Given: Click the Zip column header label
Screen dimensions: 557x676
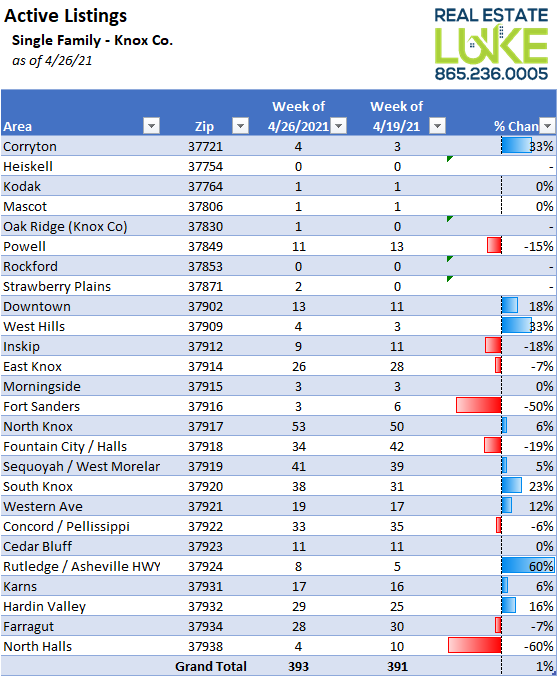Looking at the screenshot, I should coord(204,126).
